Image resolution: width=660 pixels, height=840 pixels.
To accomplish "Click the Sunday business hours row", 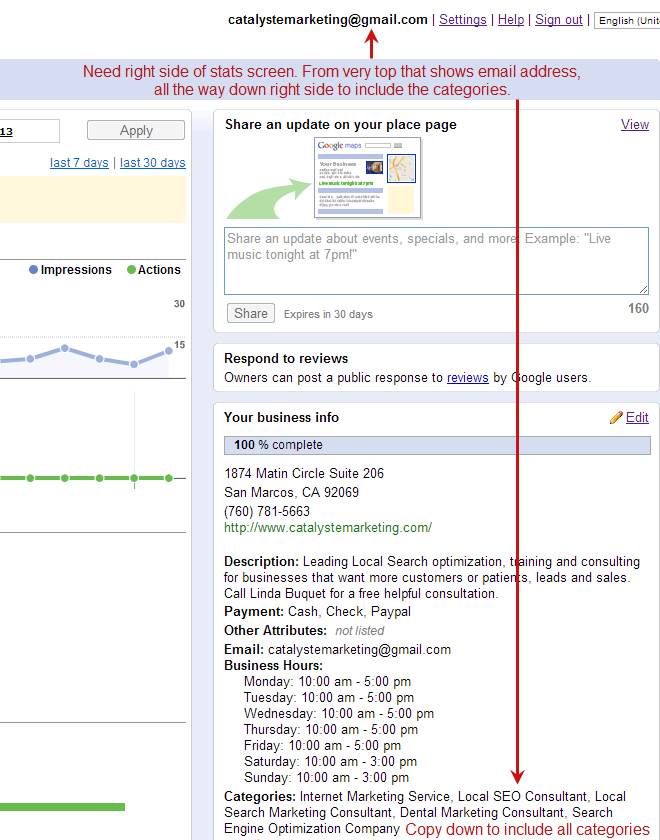I will 326,777.
